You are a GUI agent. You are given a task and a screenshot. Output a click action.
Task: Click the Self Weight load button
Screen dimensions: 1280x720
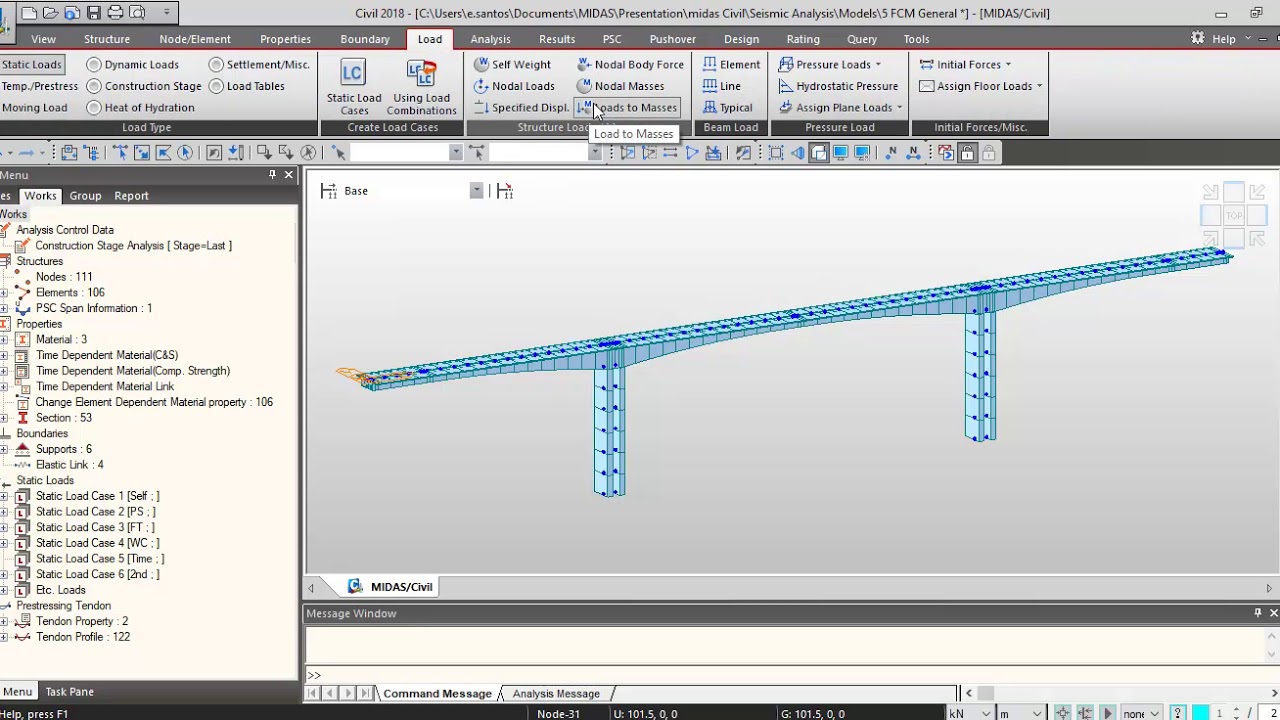(x=511, y=64)
